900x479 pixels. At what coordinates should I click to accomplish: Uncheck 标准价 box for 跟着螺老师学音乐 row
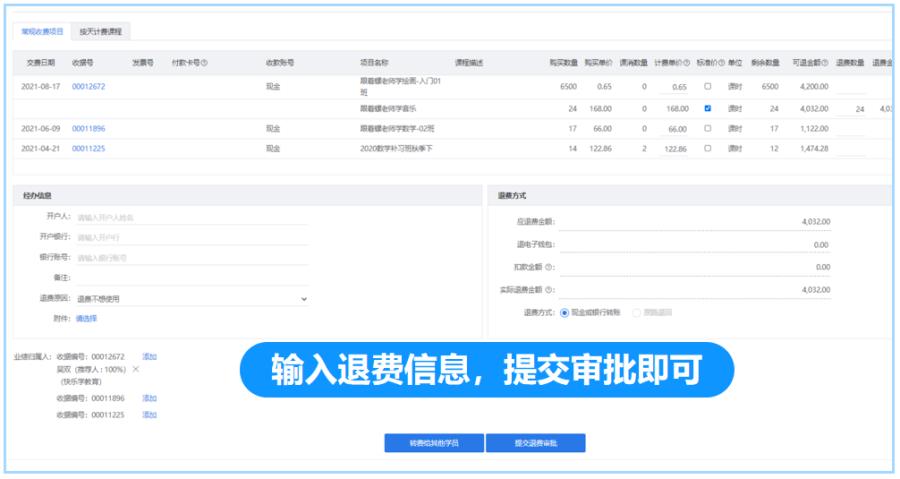point(708,108)
